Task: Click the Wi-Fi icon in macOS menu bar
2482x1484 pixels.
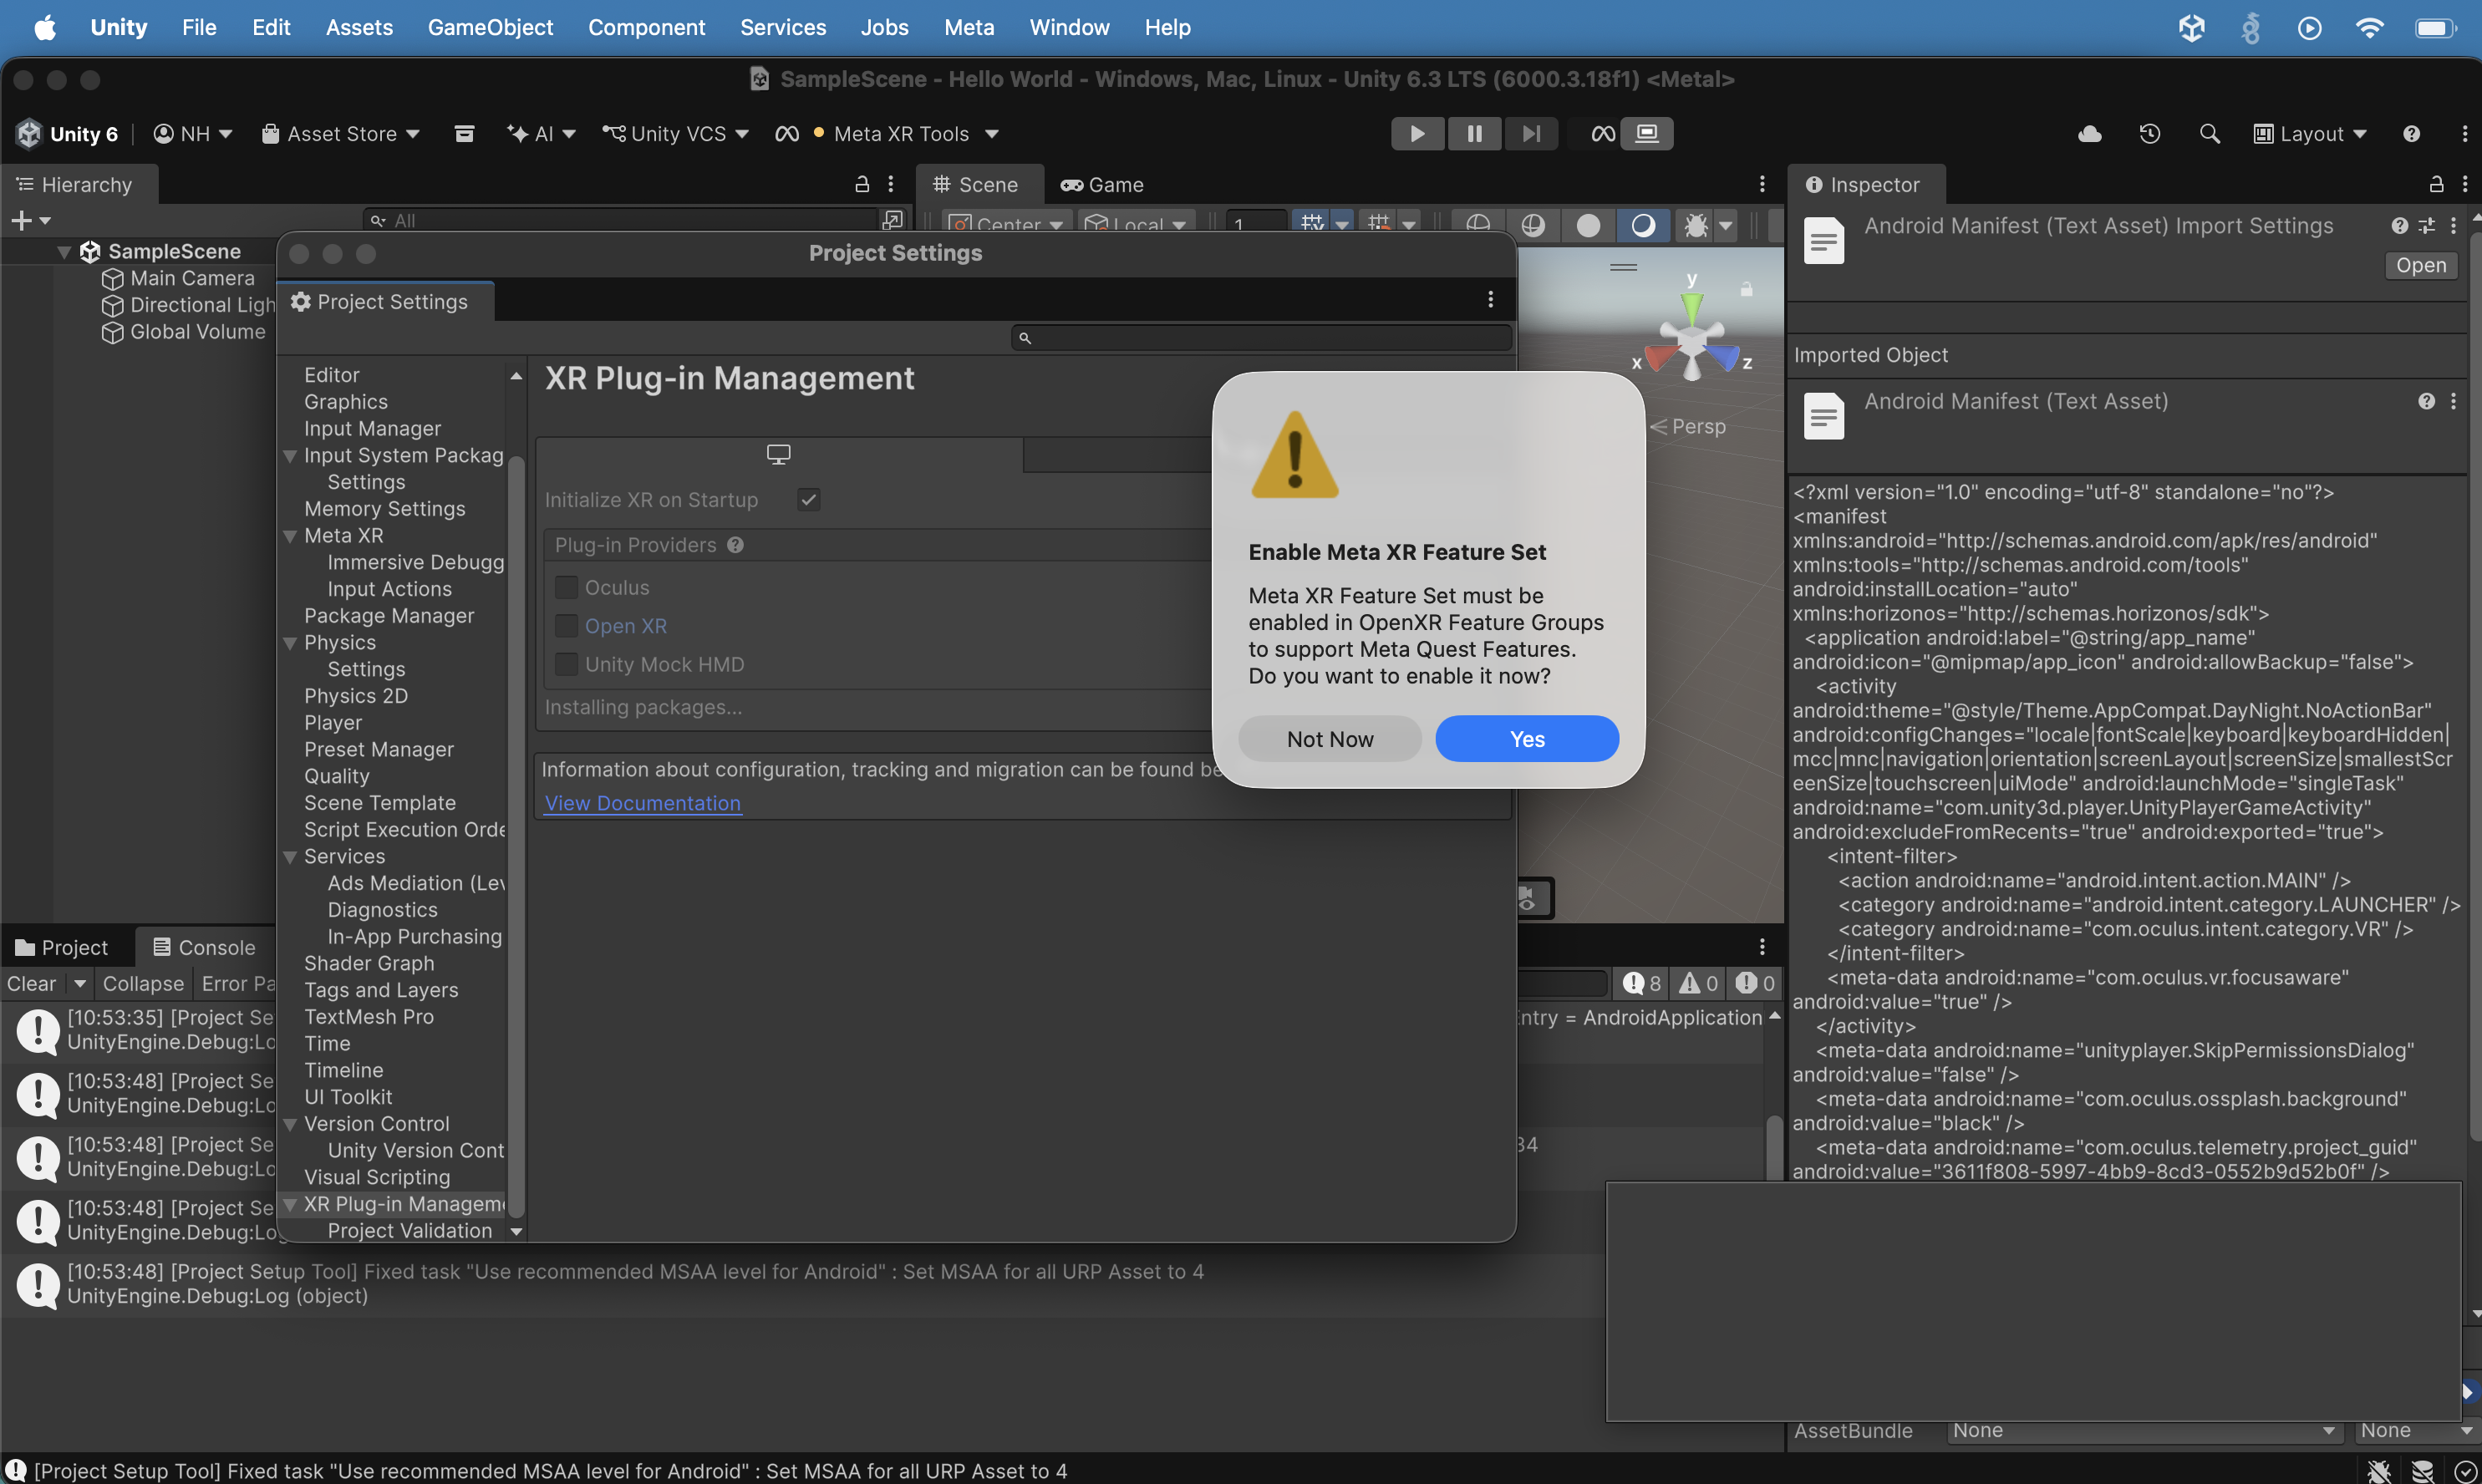Action: (x=2369, y=27)
